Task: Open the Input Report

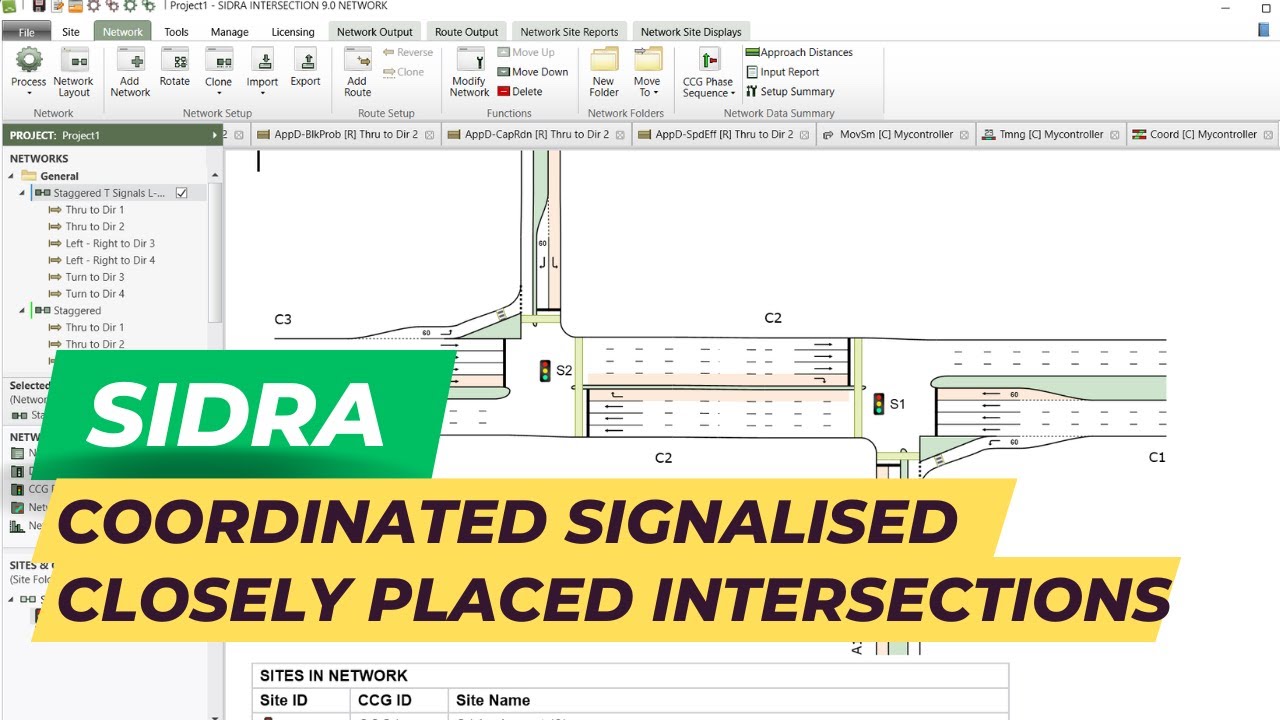Action: tap(782, 72)
